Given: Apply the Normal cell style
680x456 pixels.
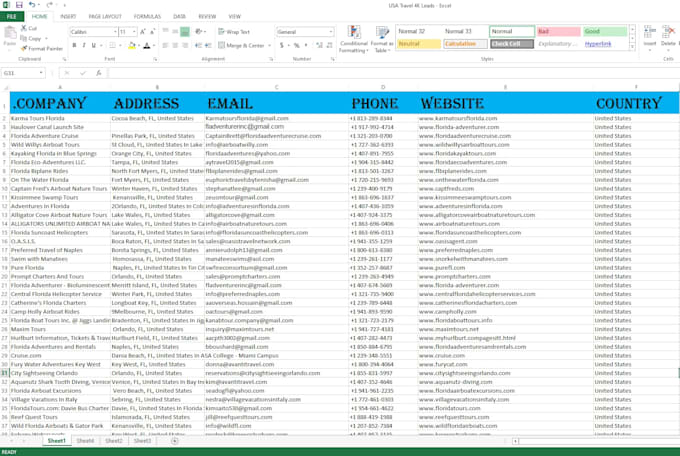Looking at the screenshot, I should click(512, 31).
